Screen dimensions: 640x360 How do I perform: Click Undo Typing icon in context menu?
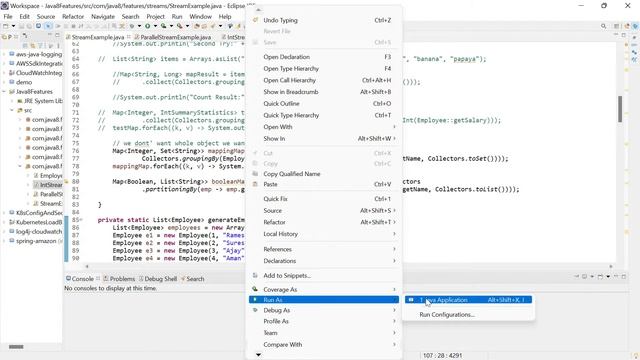(256, 20)
